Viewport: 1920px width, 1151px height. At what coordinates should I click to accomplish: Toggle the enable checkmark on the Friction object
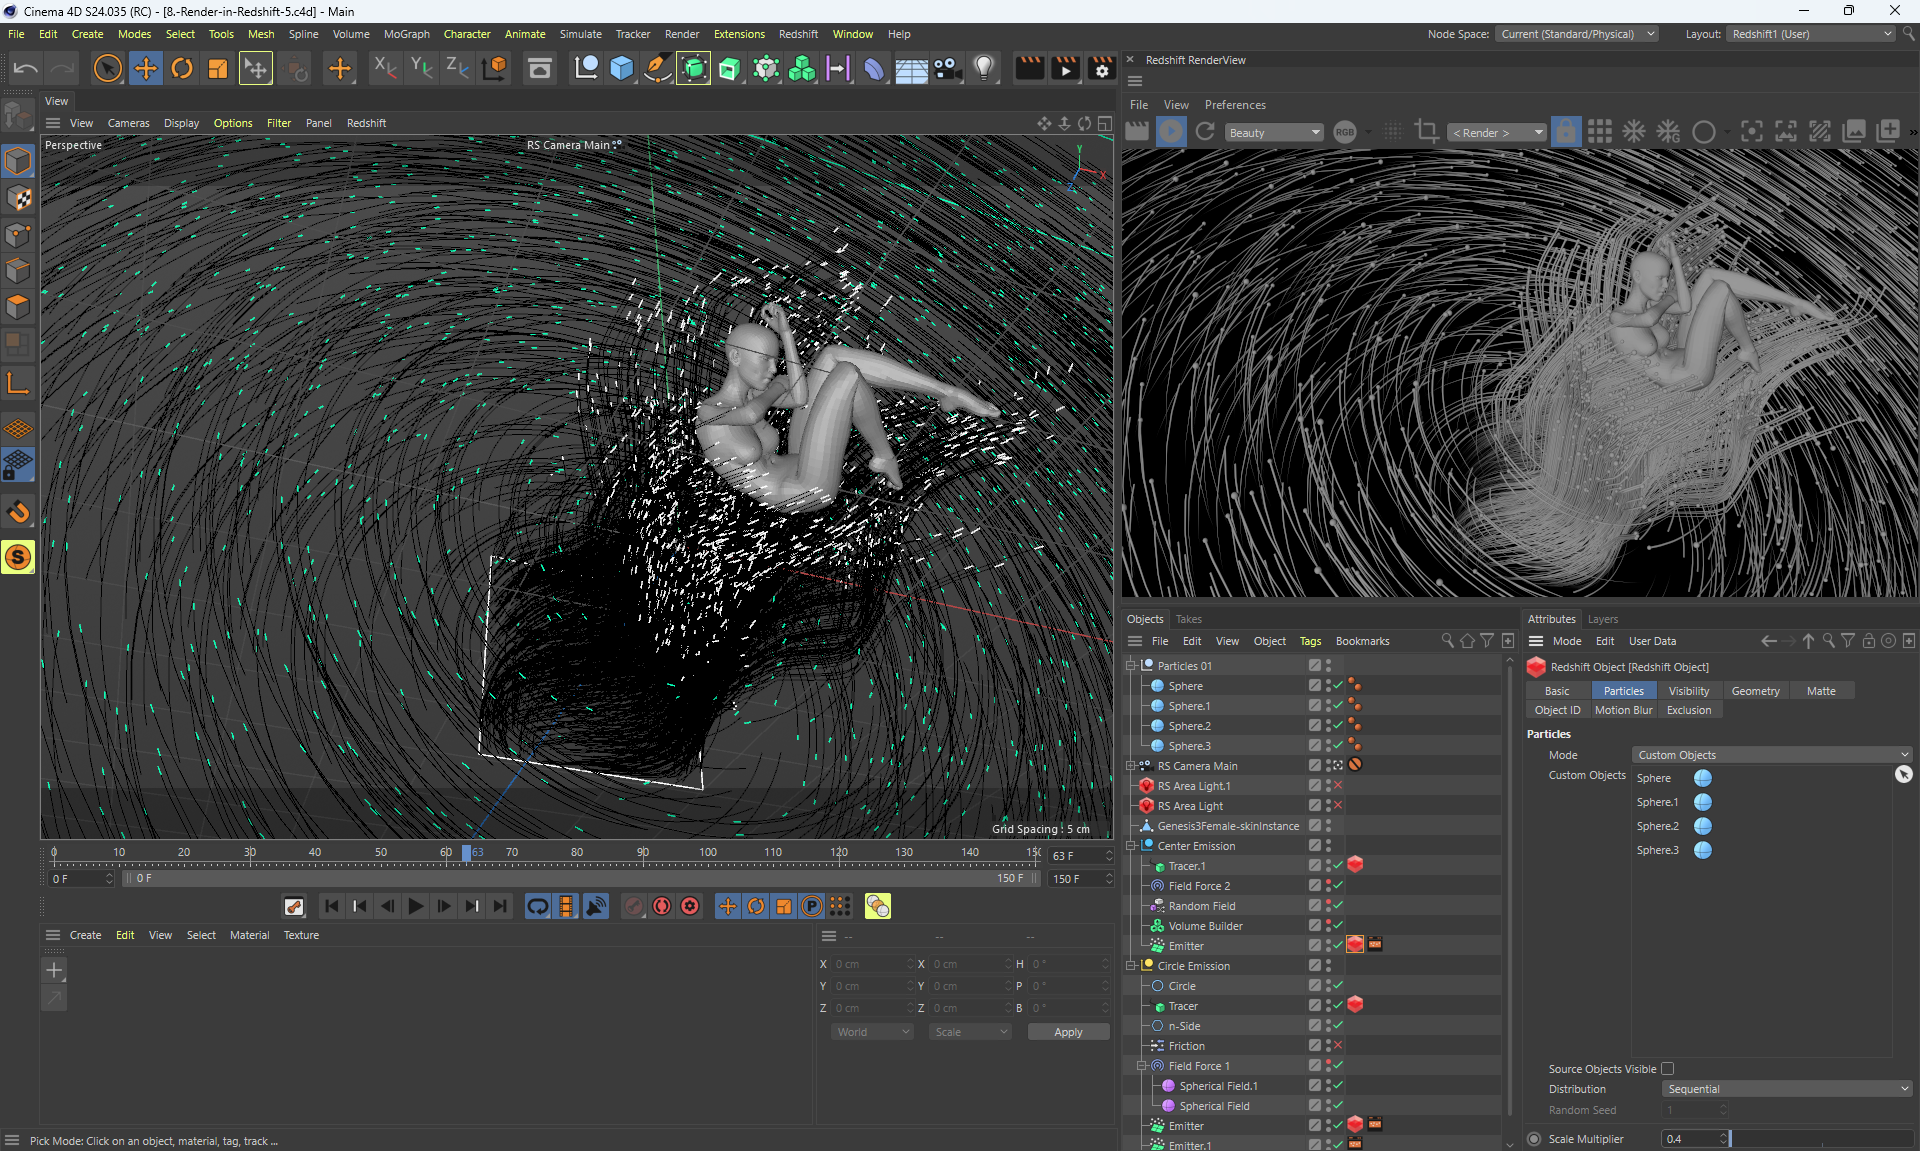click(1338, 1046)
